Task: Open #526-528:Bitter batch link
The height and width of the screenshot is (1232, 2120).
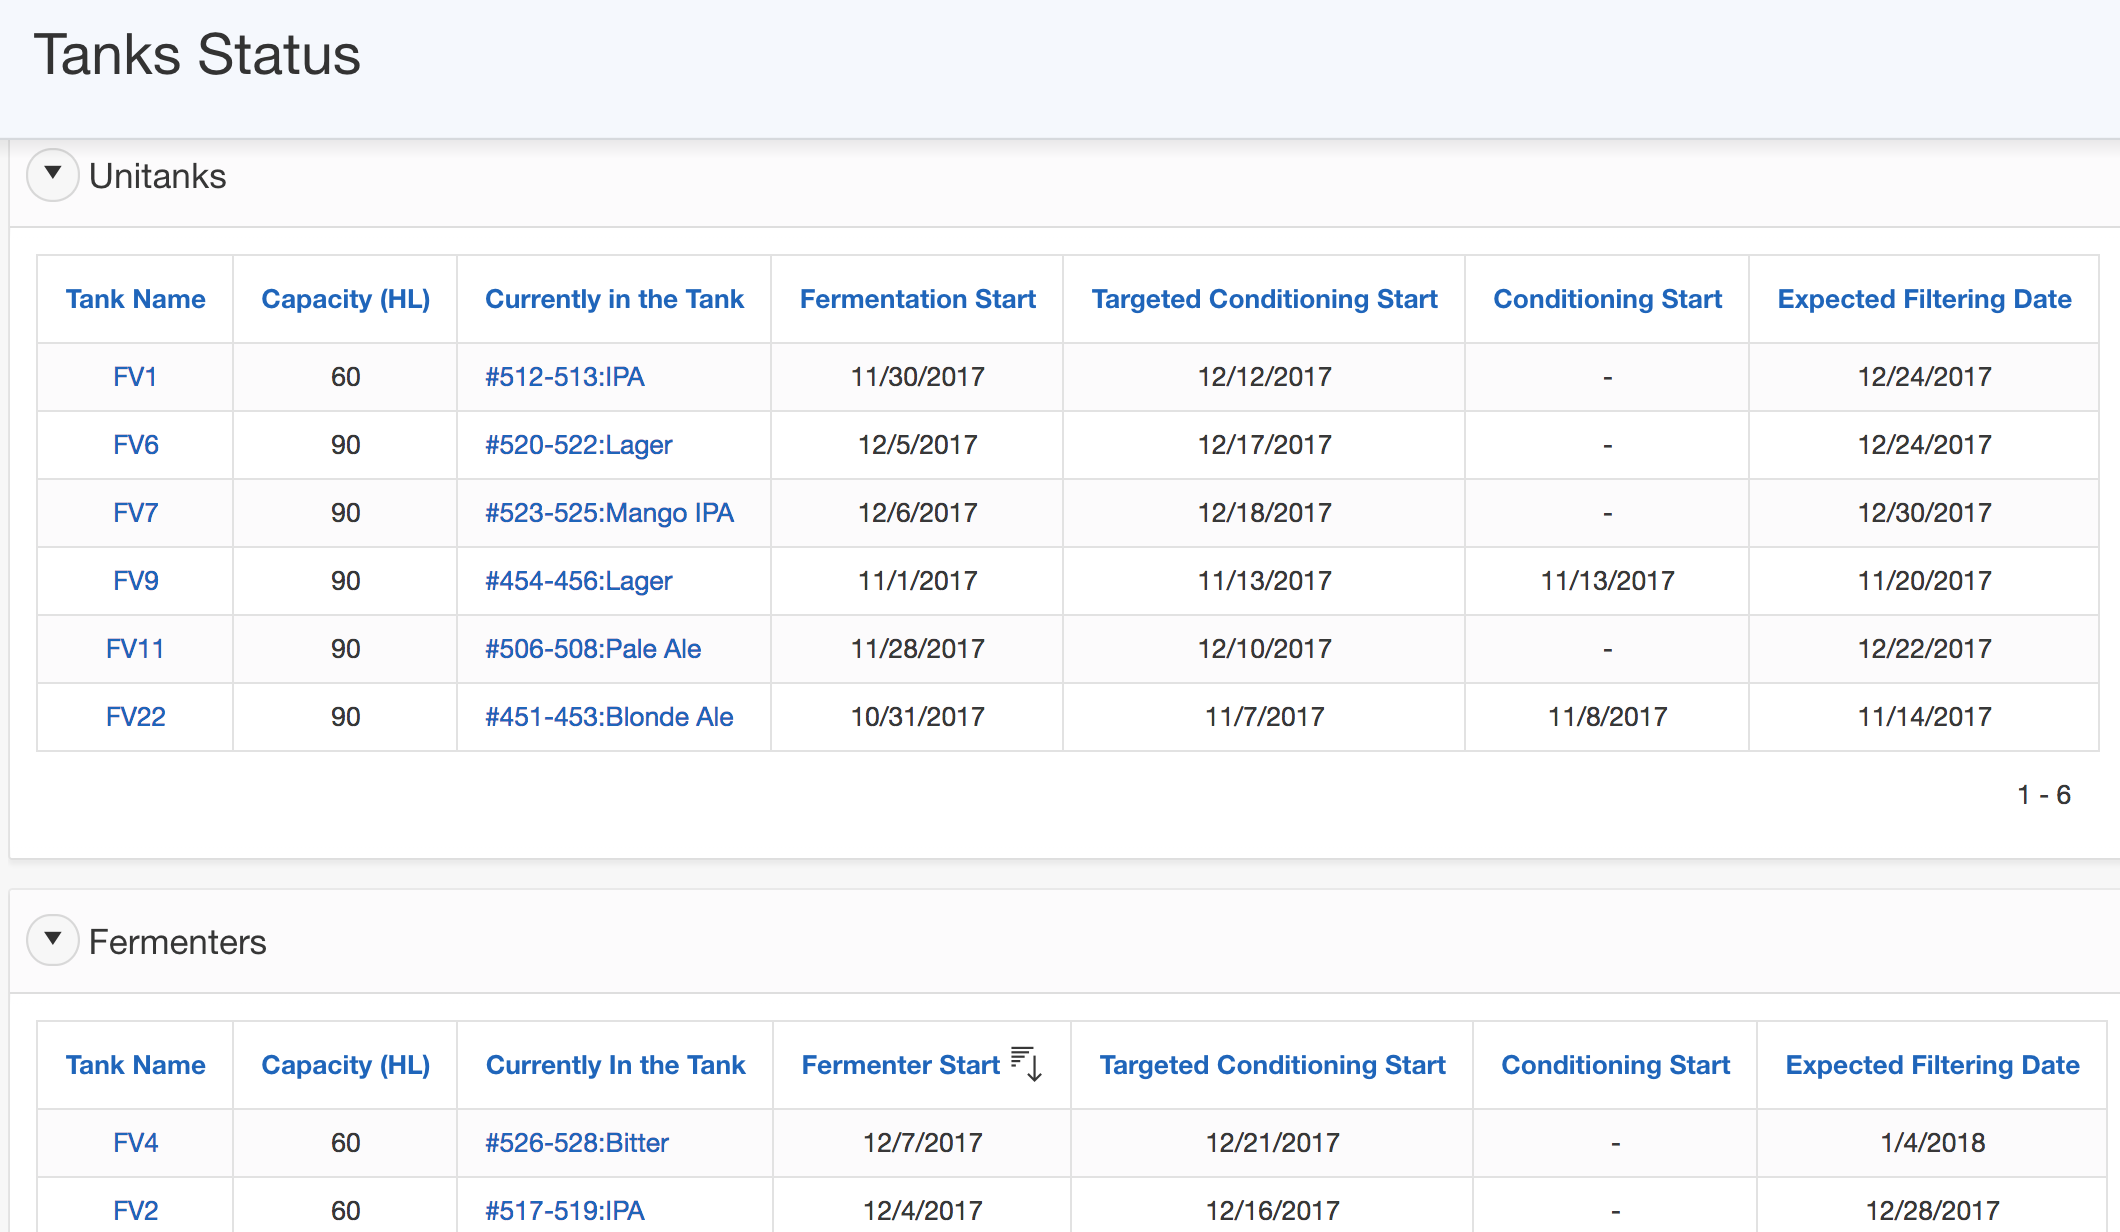Action: pyautogui.click(x=577, y=1143)
